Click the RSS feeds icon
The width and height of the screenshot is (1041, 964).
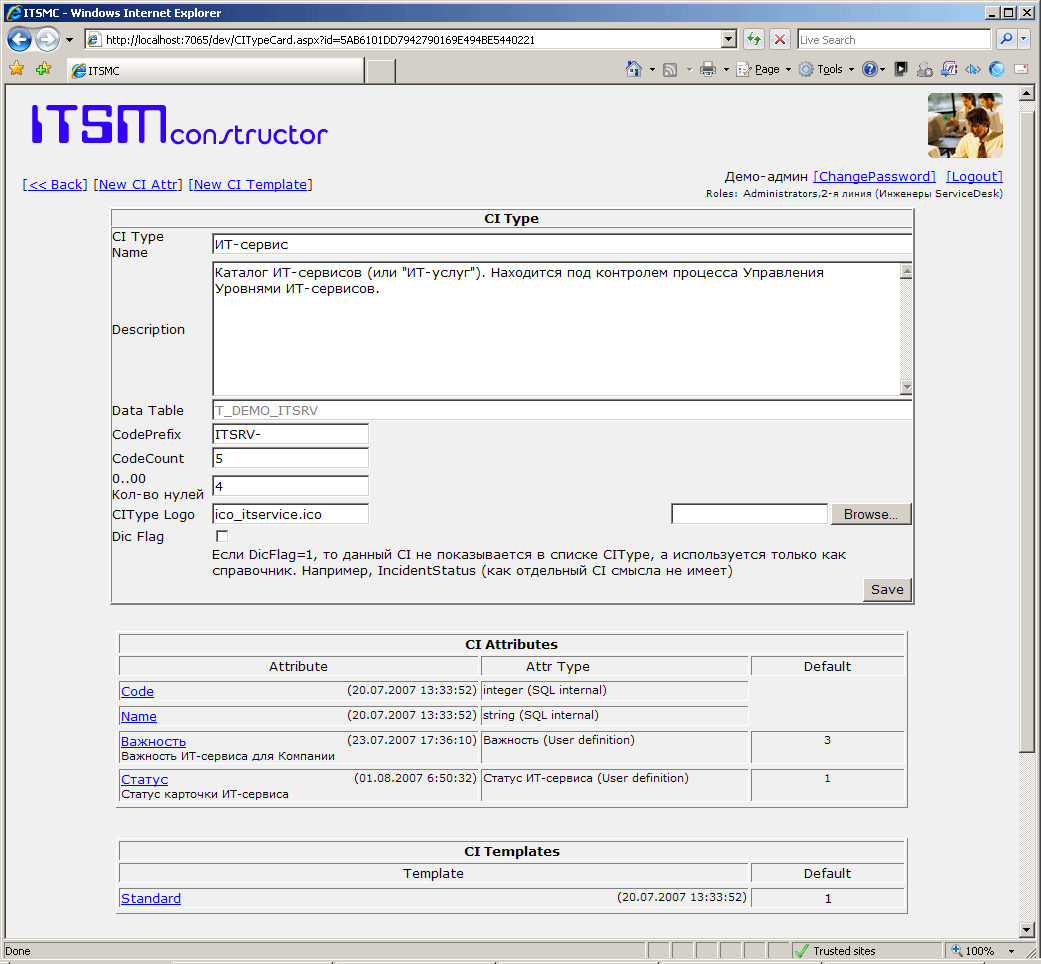tap(671, 69)
